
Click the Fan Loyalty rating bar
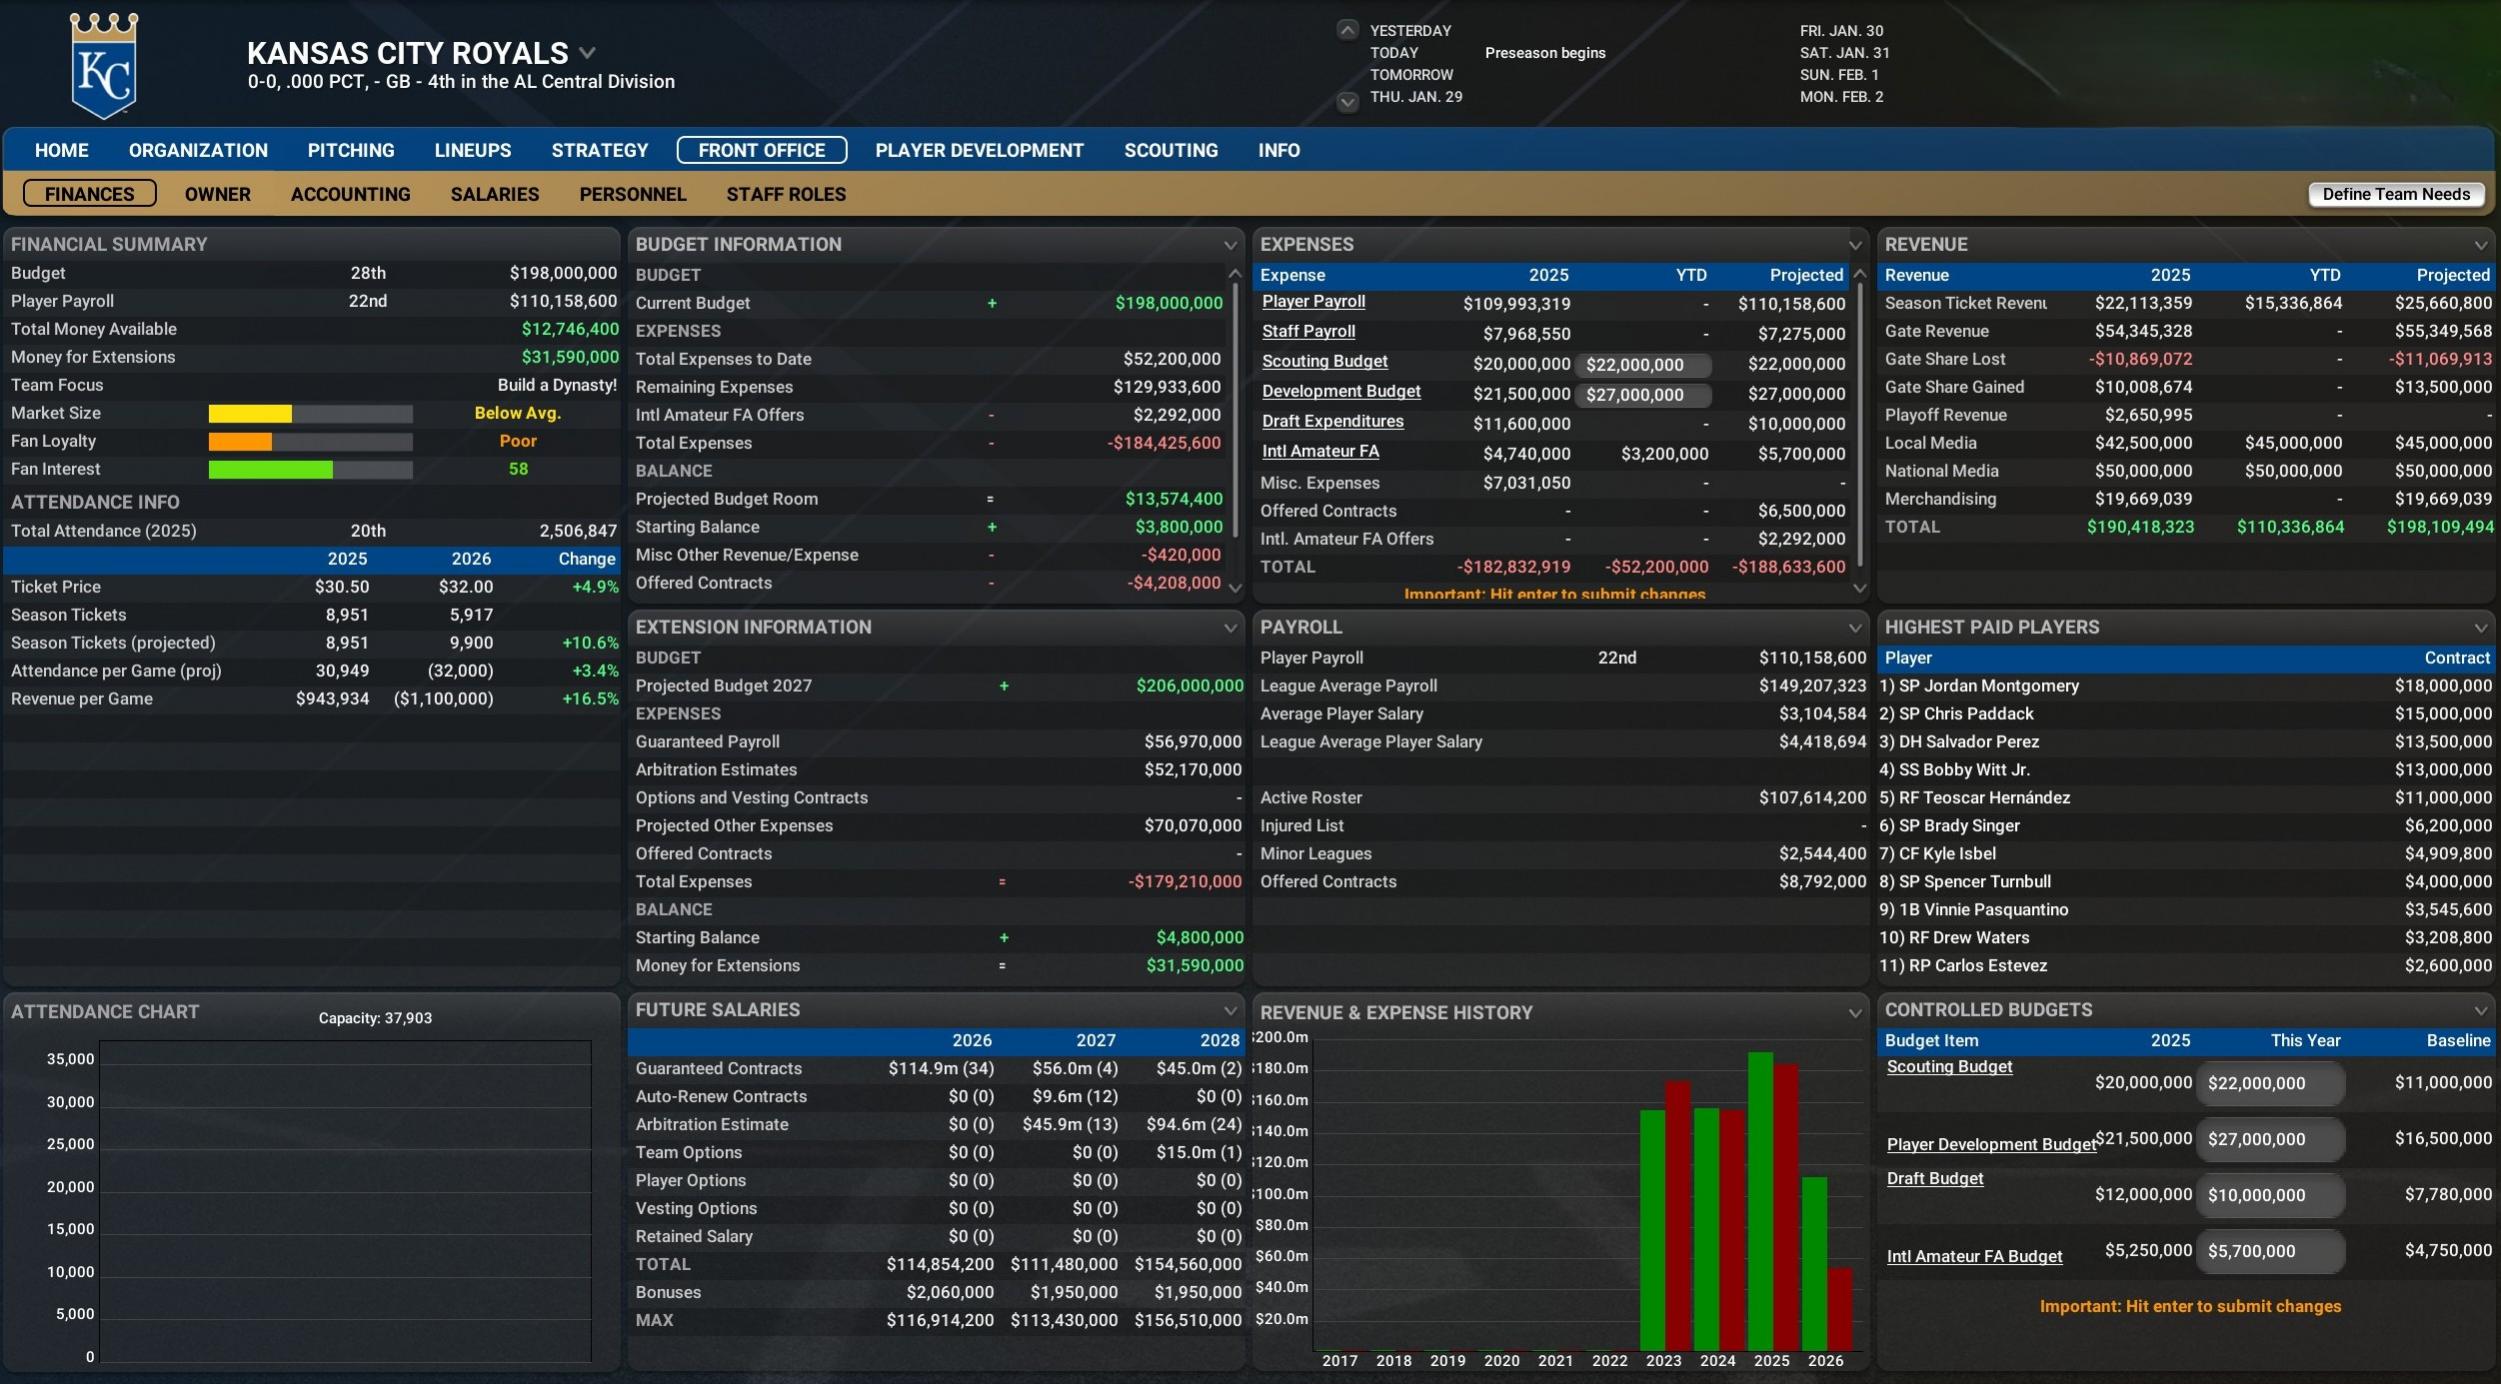(310, 442)
